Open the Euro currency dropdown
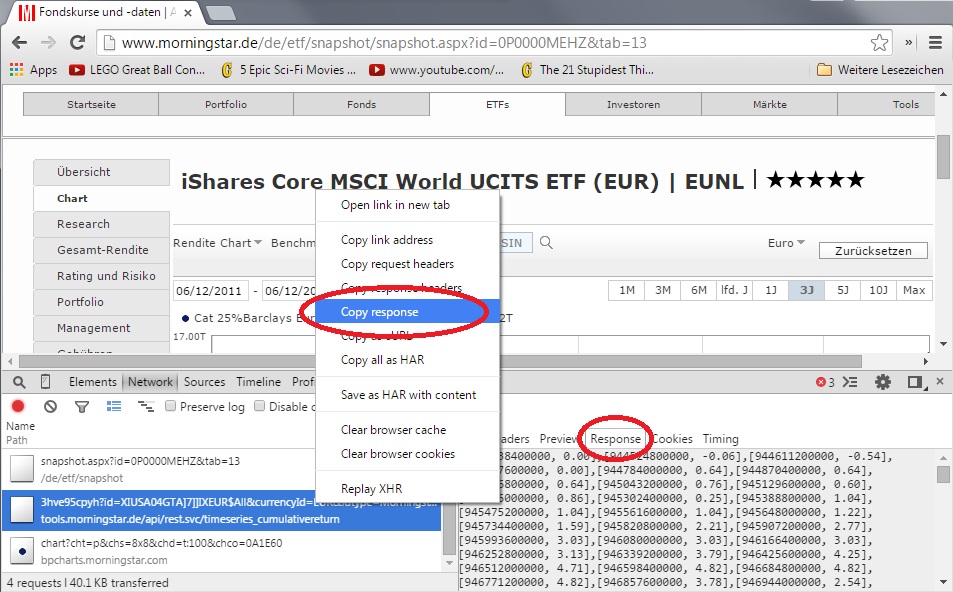The height and width of the screenshot is (592, 953). tap(786, 243)
